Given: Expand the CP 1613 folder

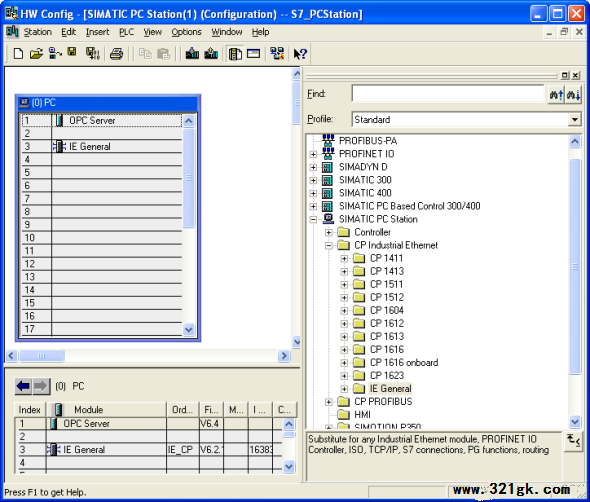Looking at the screenshot, I should click(x=344, y=337).
